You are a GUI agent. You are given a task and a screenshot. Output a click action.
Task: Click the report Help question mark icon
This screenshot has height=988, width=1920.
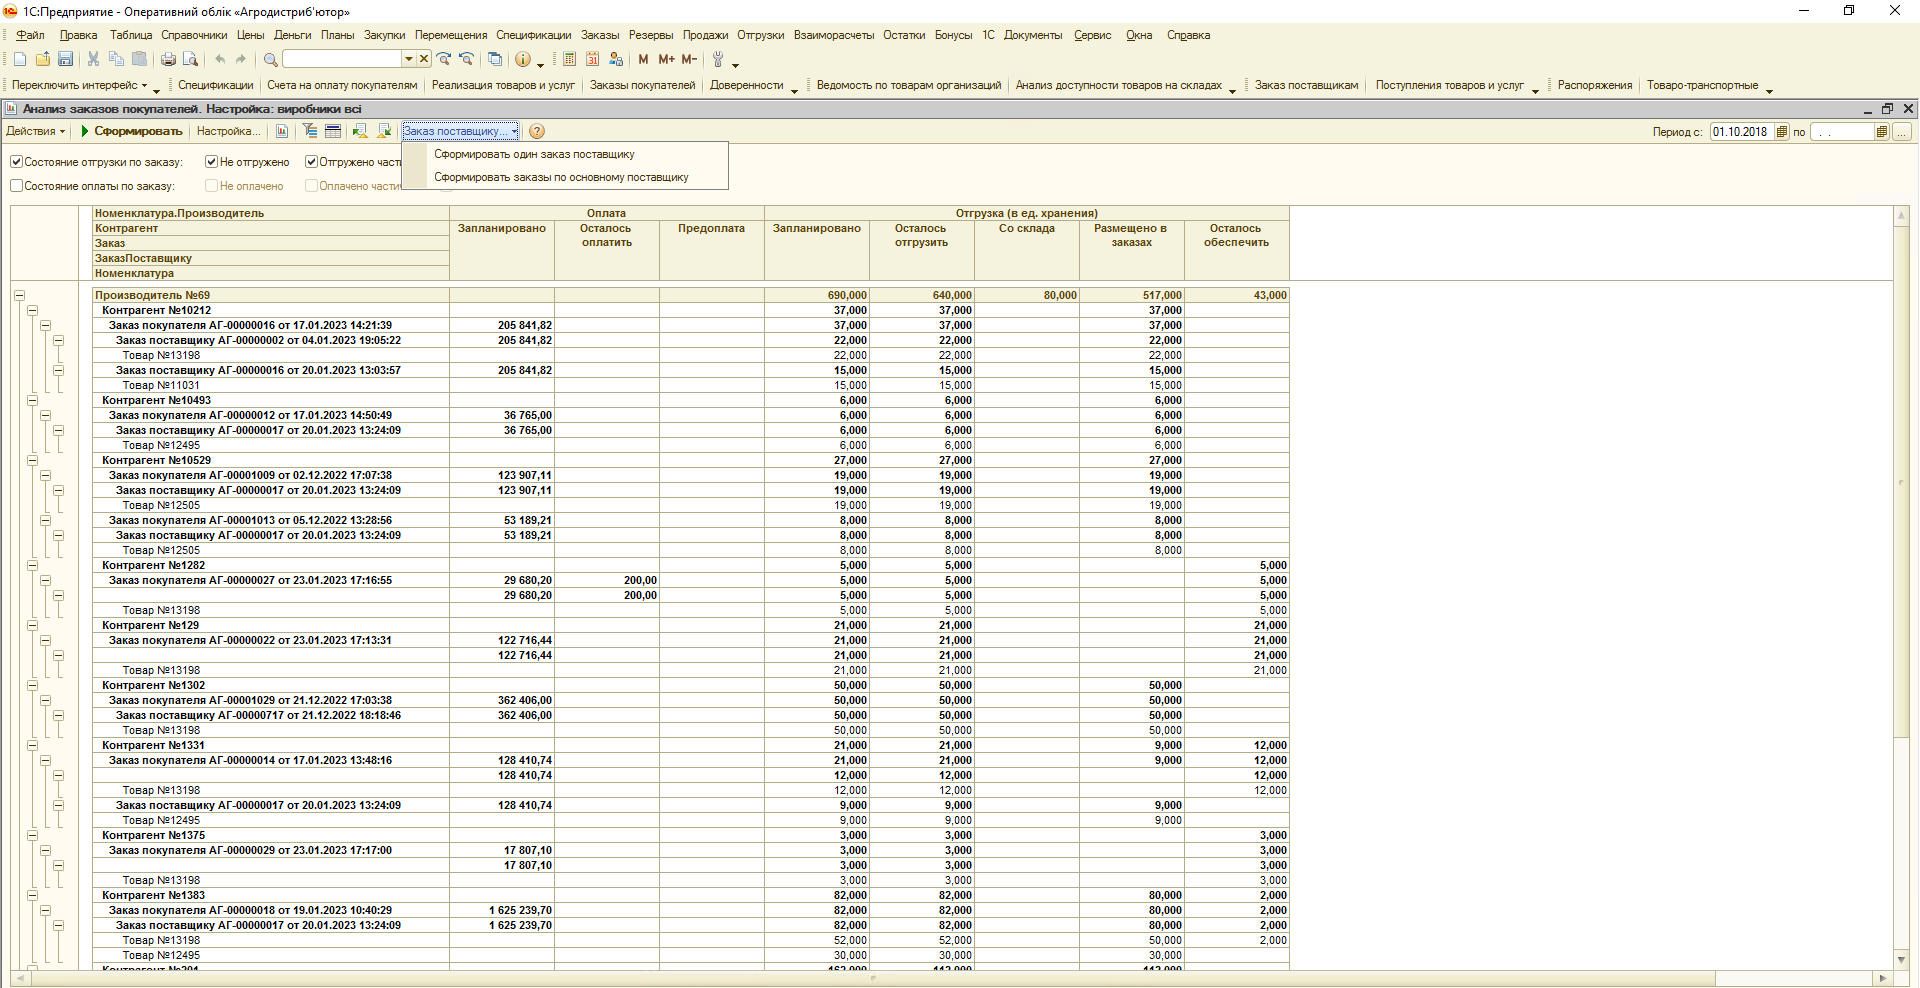click(x=537, y=132)
